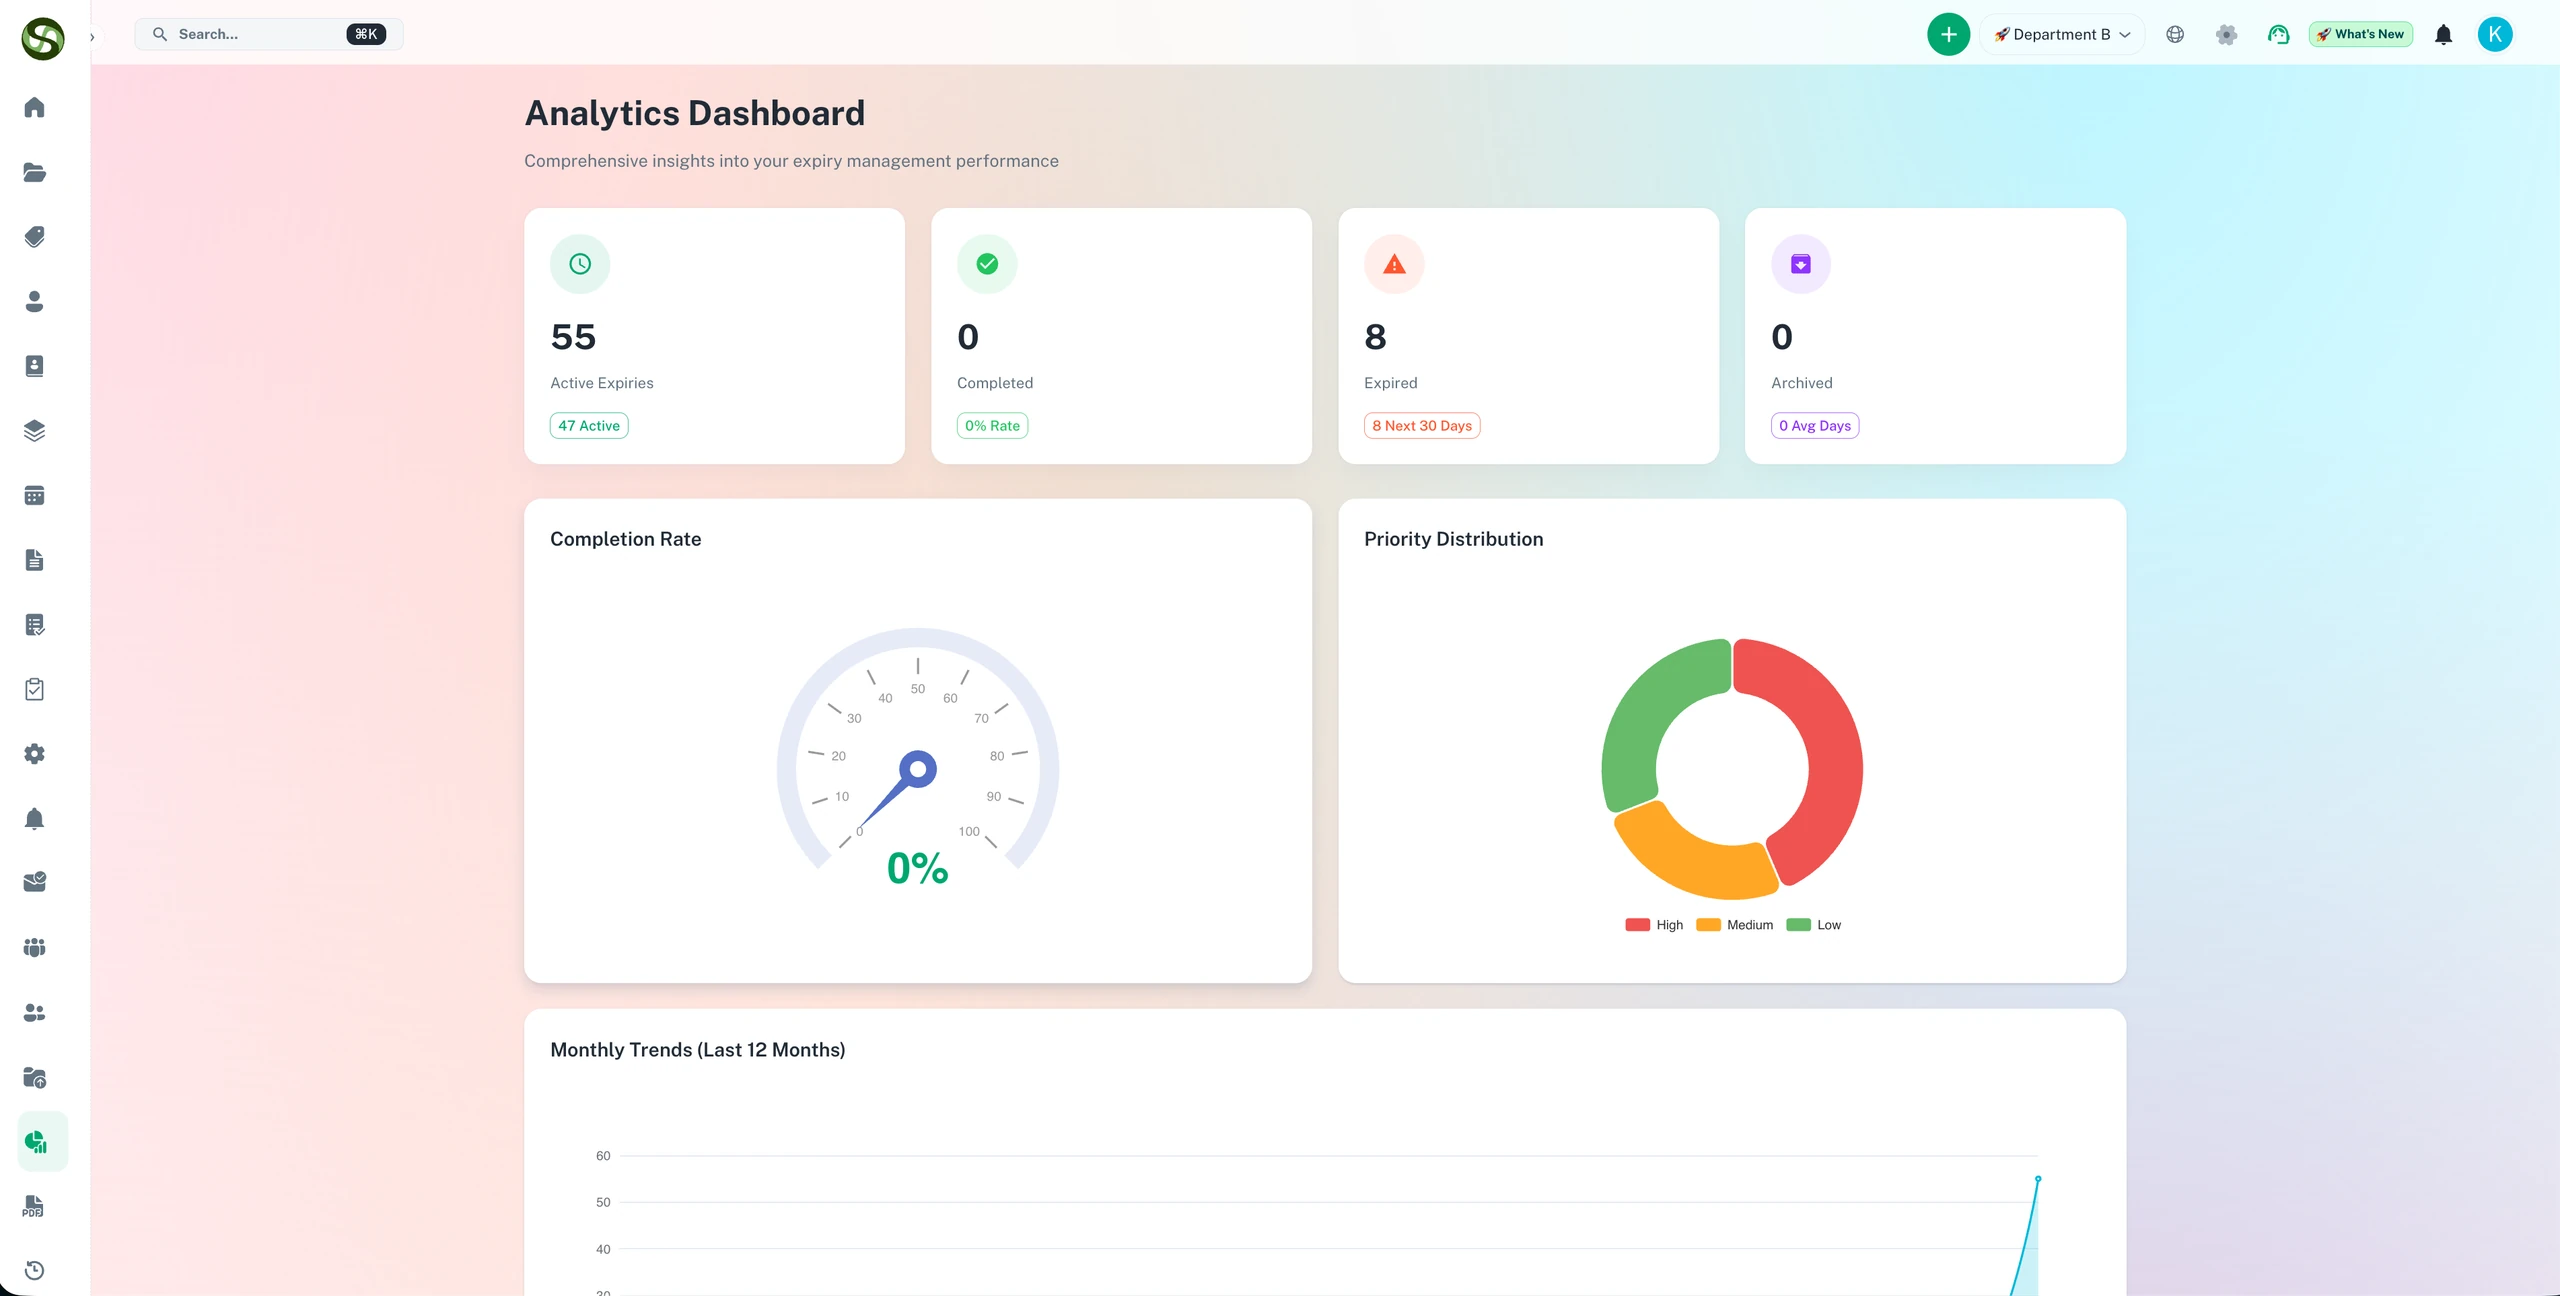Image resolution: width=2560 pixels, height=1296 pixels.
Task: Focus the Search input field
Action: pyautogui.click(x=269, y=34)
